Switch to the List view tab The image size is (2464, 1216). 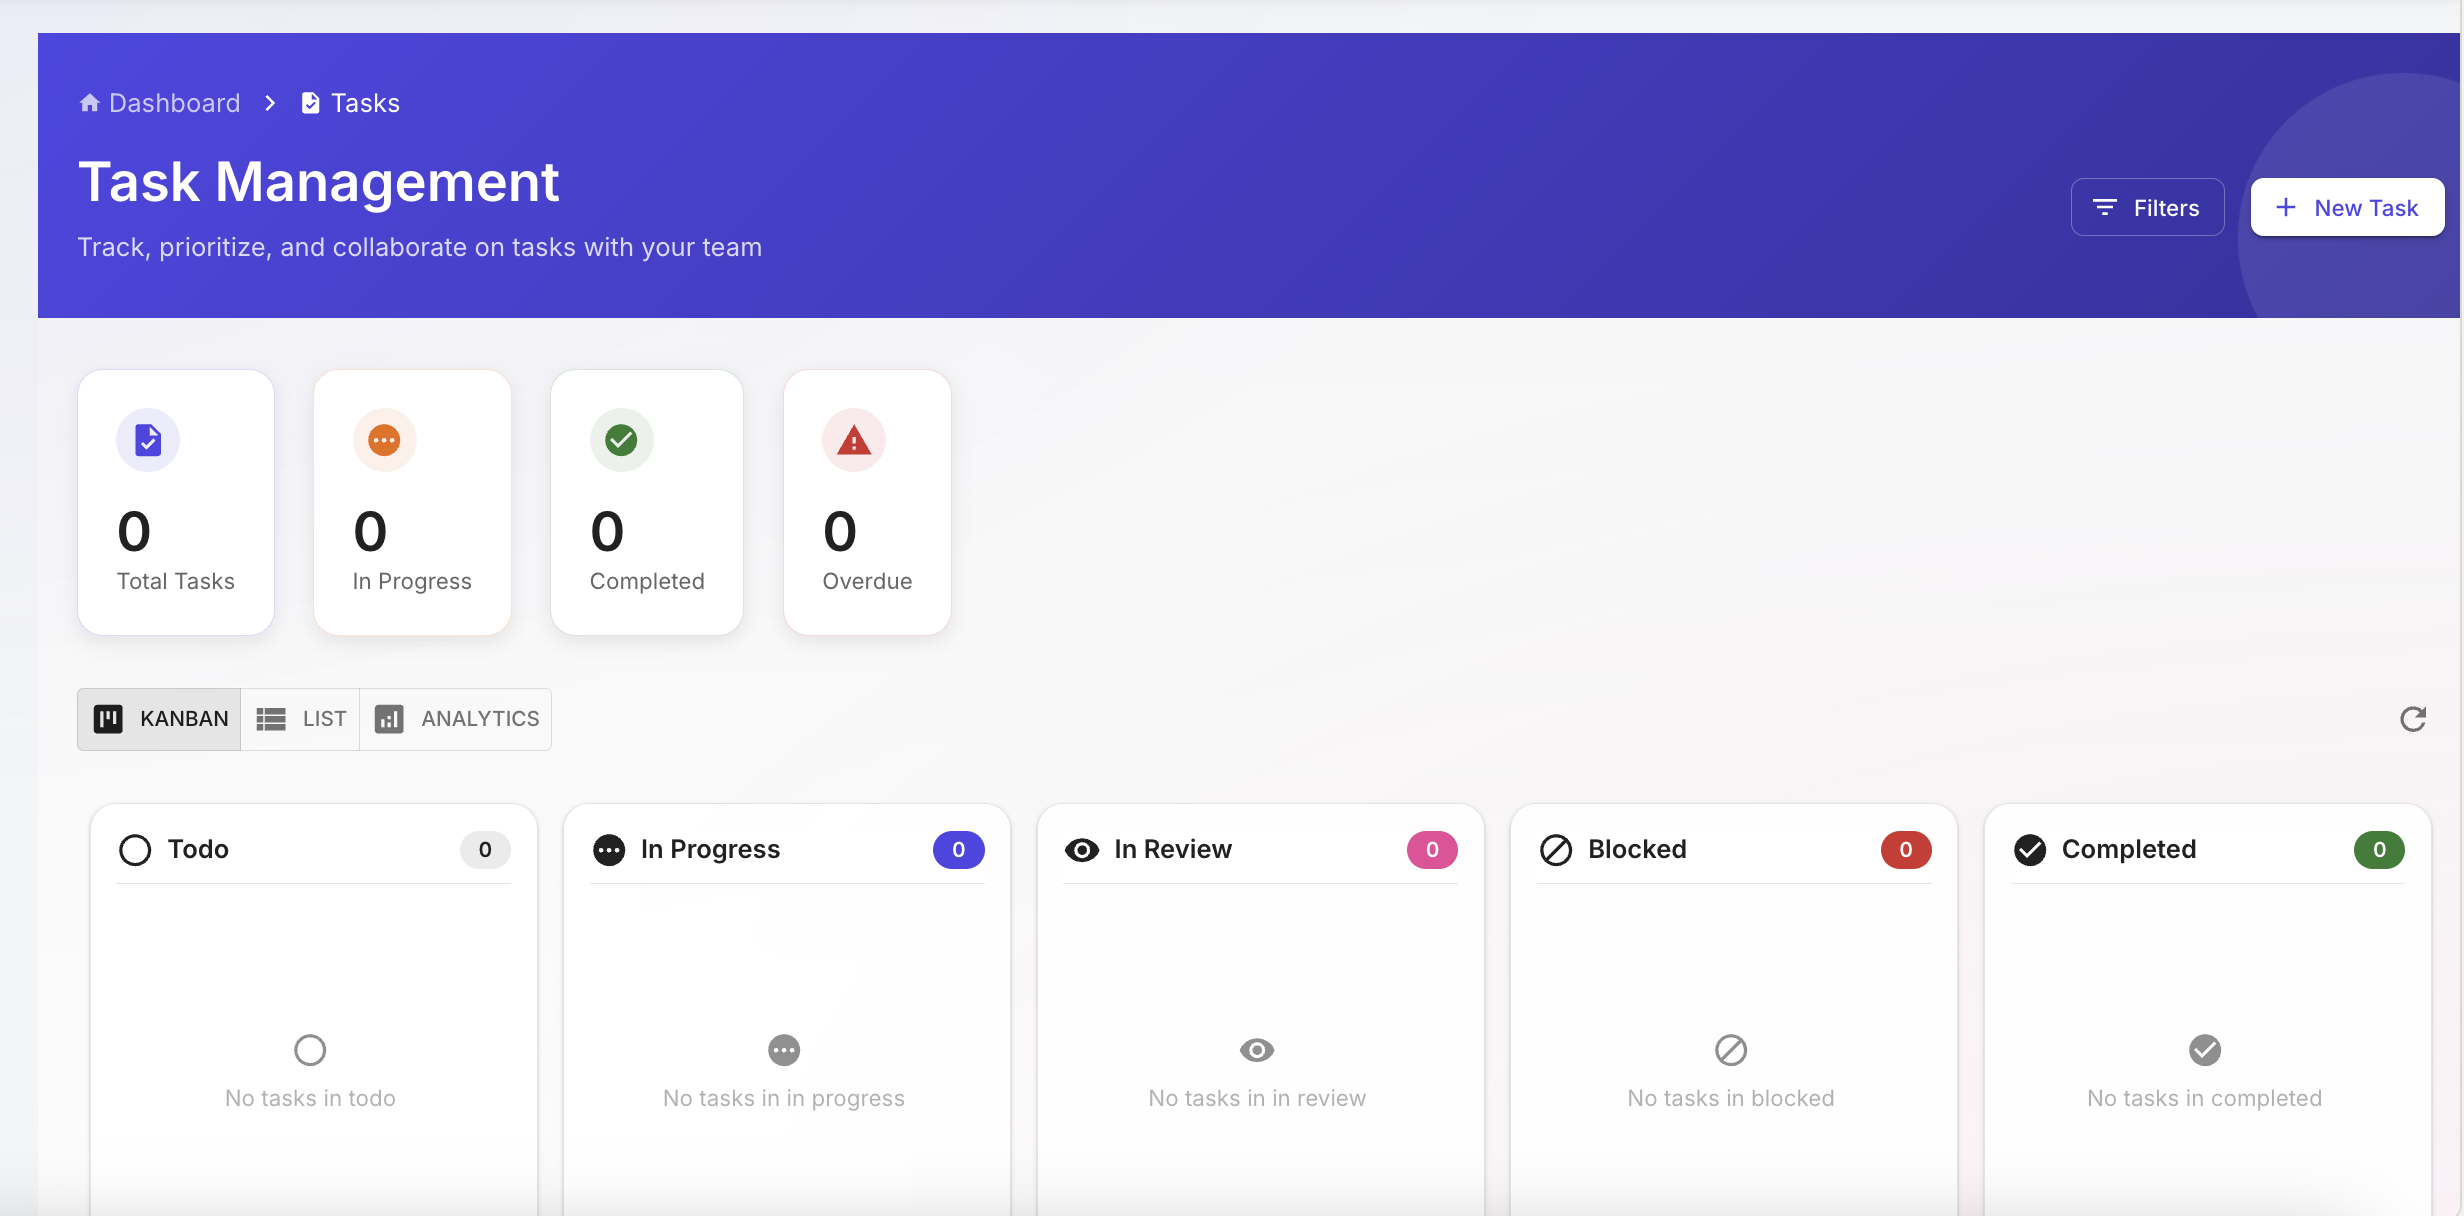coord(300,719)
